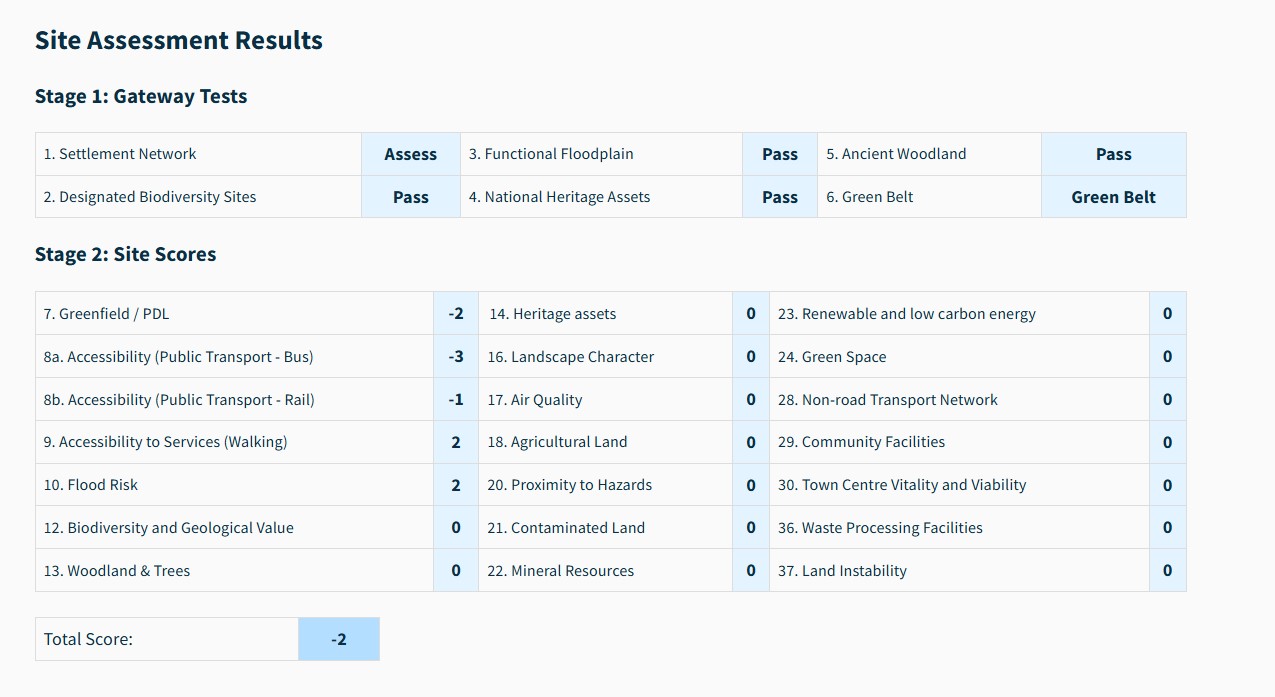1275x697 pixels.
Task: Select the Land Instability score cell
Action: (x=1167, y=571)
